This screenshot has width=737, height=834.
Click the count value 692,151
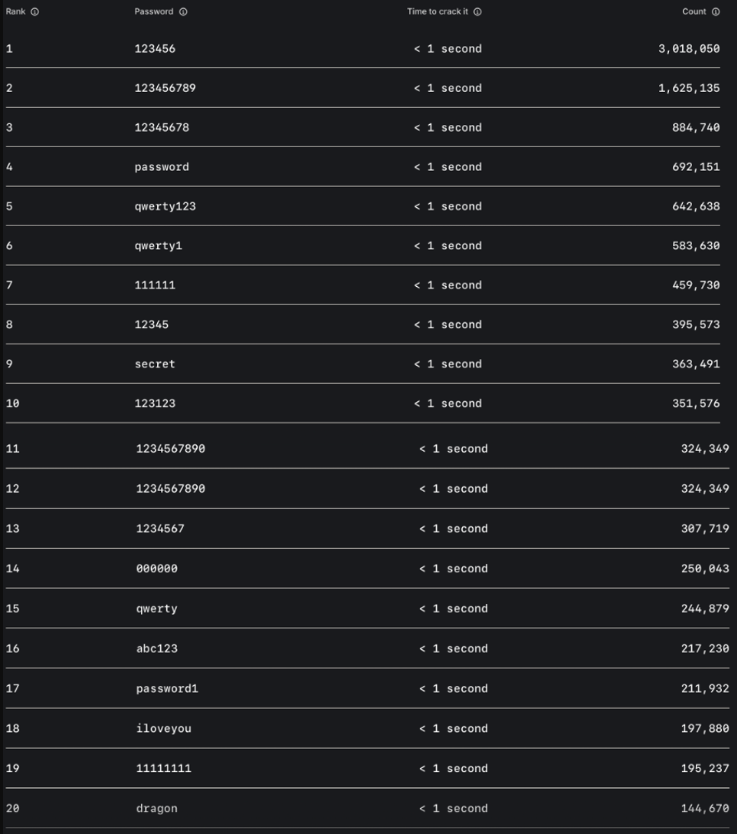[695, 167]
